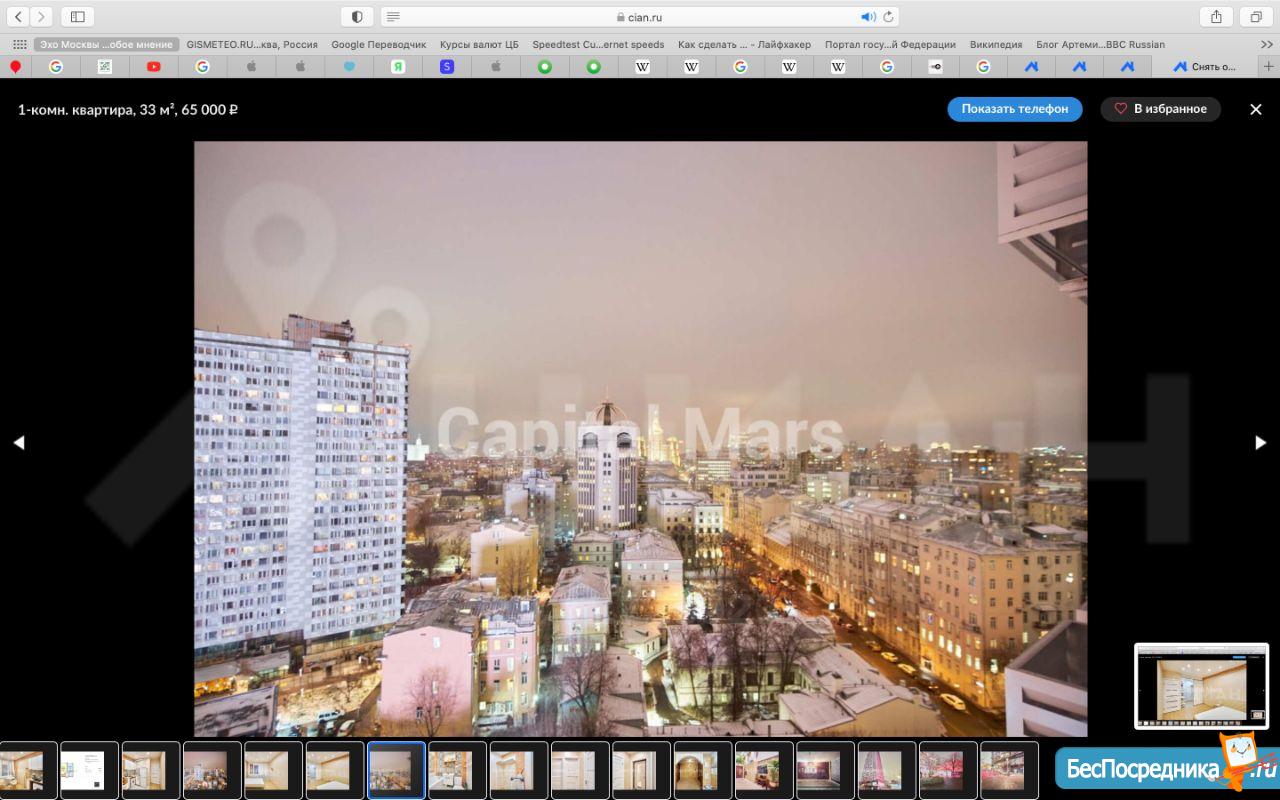
Task: Close the photo gallery viewer
Action: click(x=1256, y=109)
